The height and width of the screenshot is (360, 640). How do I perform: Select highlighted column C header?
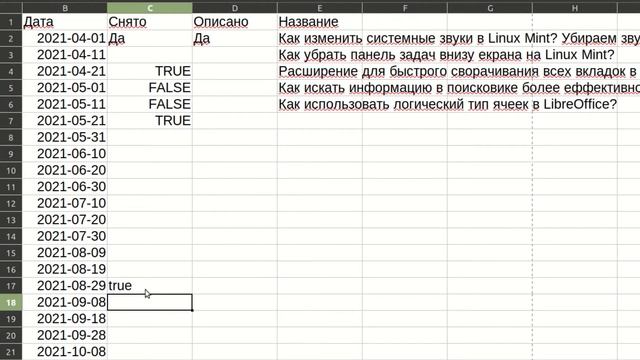[x=149, y=8]
